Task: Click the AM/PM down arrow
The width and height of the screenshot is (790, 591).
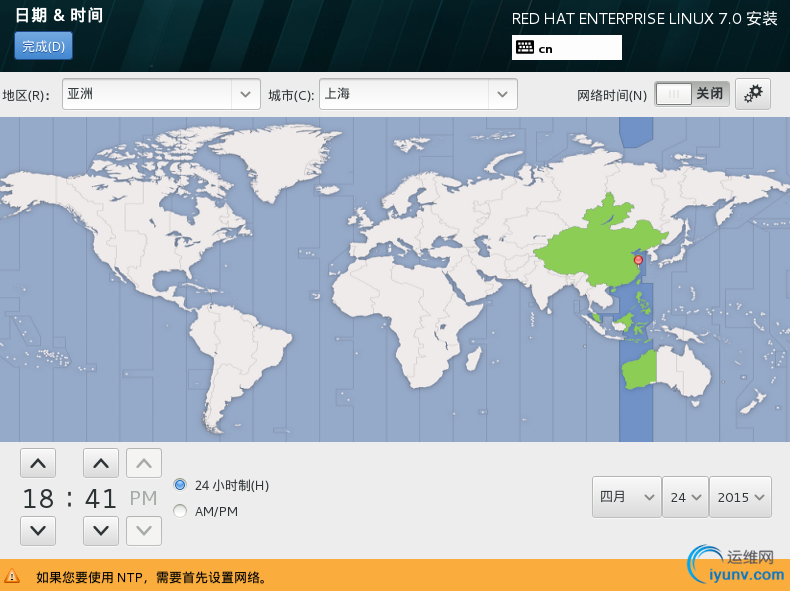Action: pos(144,531)
